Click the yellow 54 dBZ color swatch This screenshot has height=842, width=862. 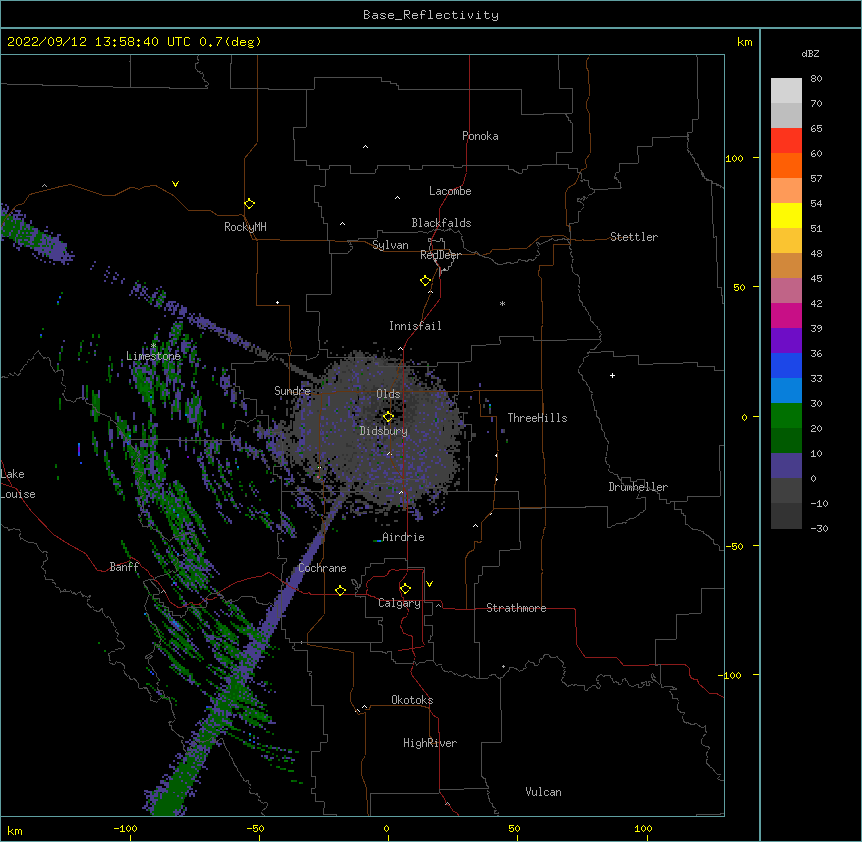point(786,215)
